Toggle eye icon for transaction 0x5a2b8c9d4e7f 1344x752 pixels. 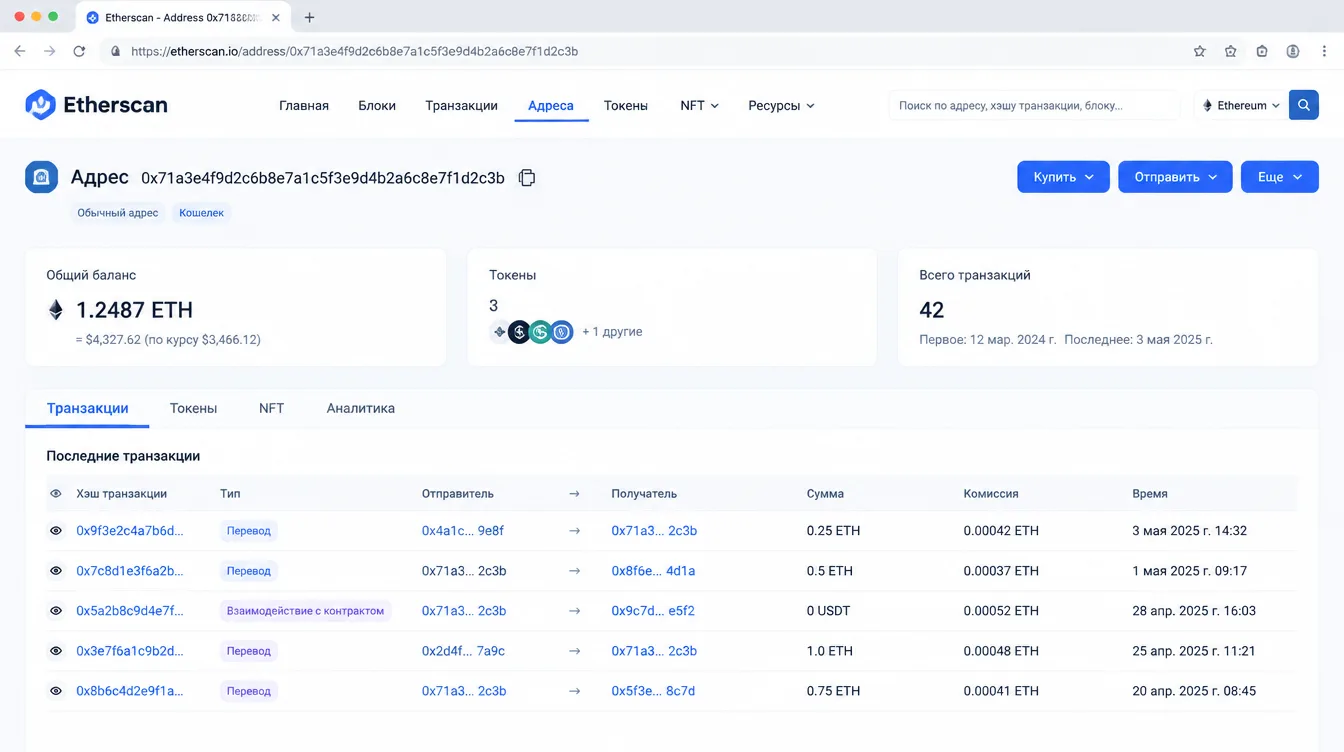click(x=56, y=611)
